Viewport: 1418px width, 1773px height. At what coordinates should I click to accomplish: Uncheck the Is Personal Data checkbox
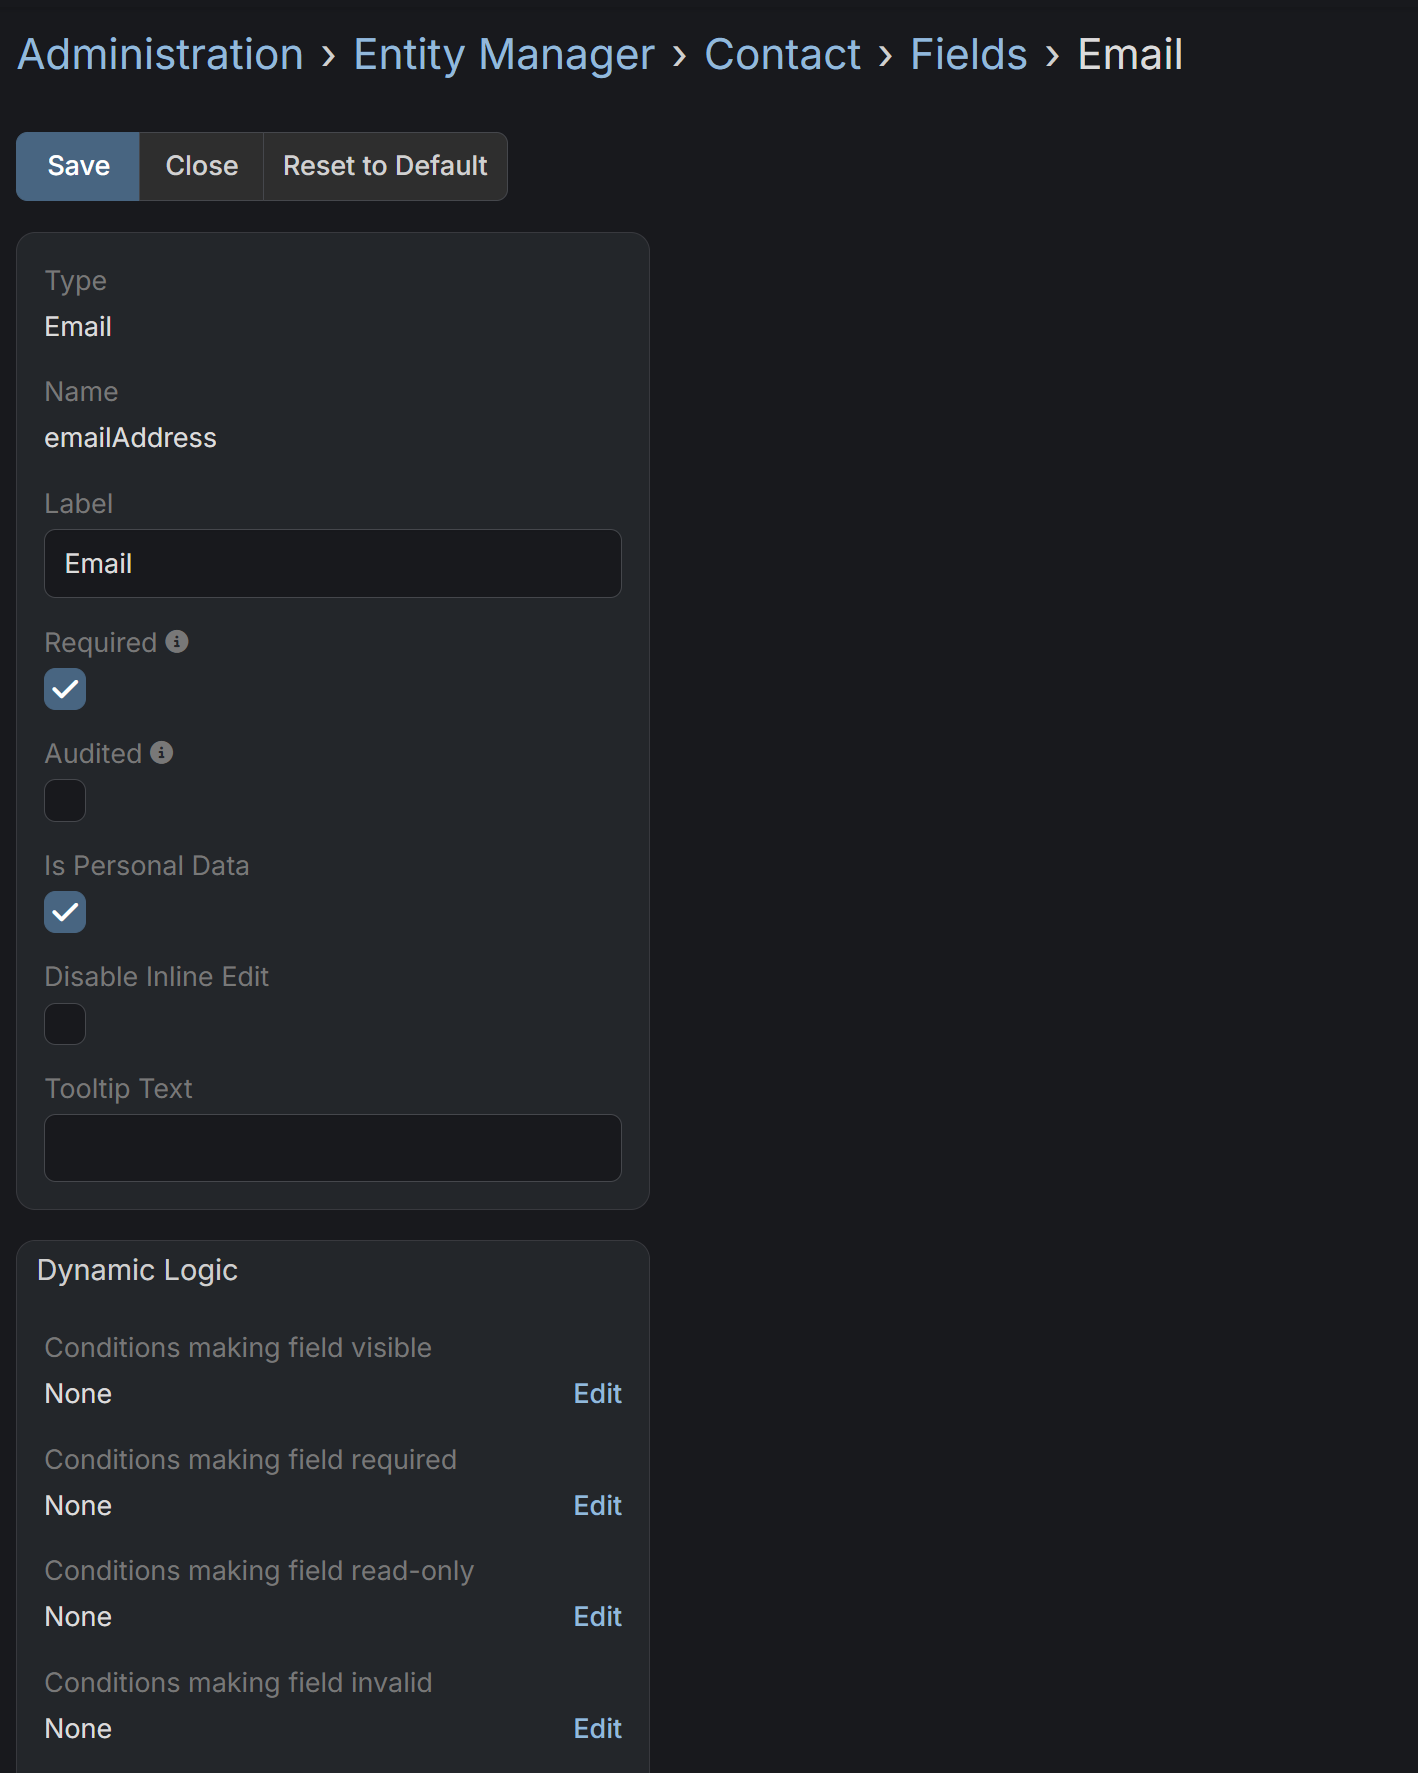point(65,912)
